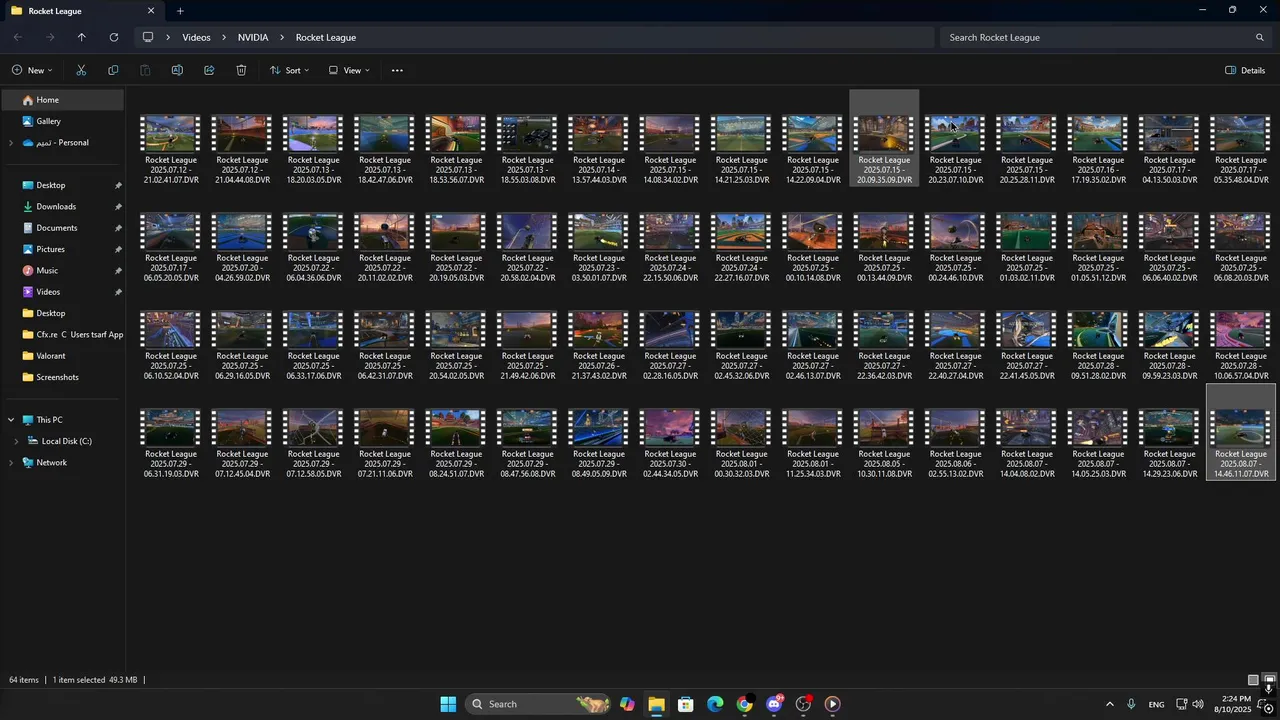Click the taskbar Search box
Image resolution: width=1280 pixels, height=720 pixels.
coord(540,704)
